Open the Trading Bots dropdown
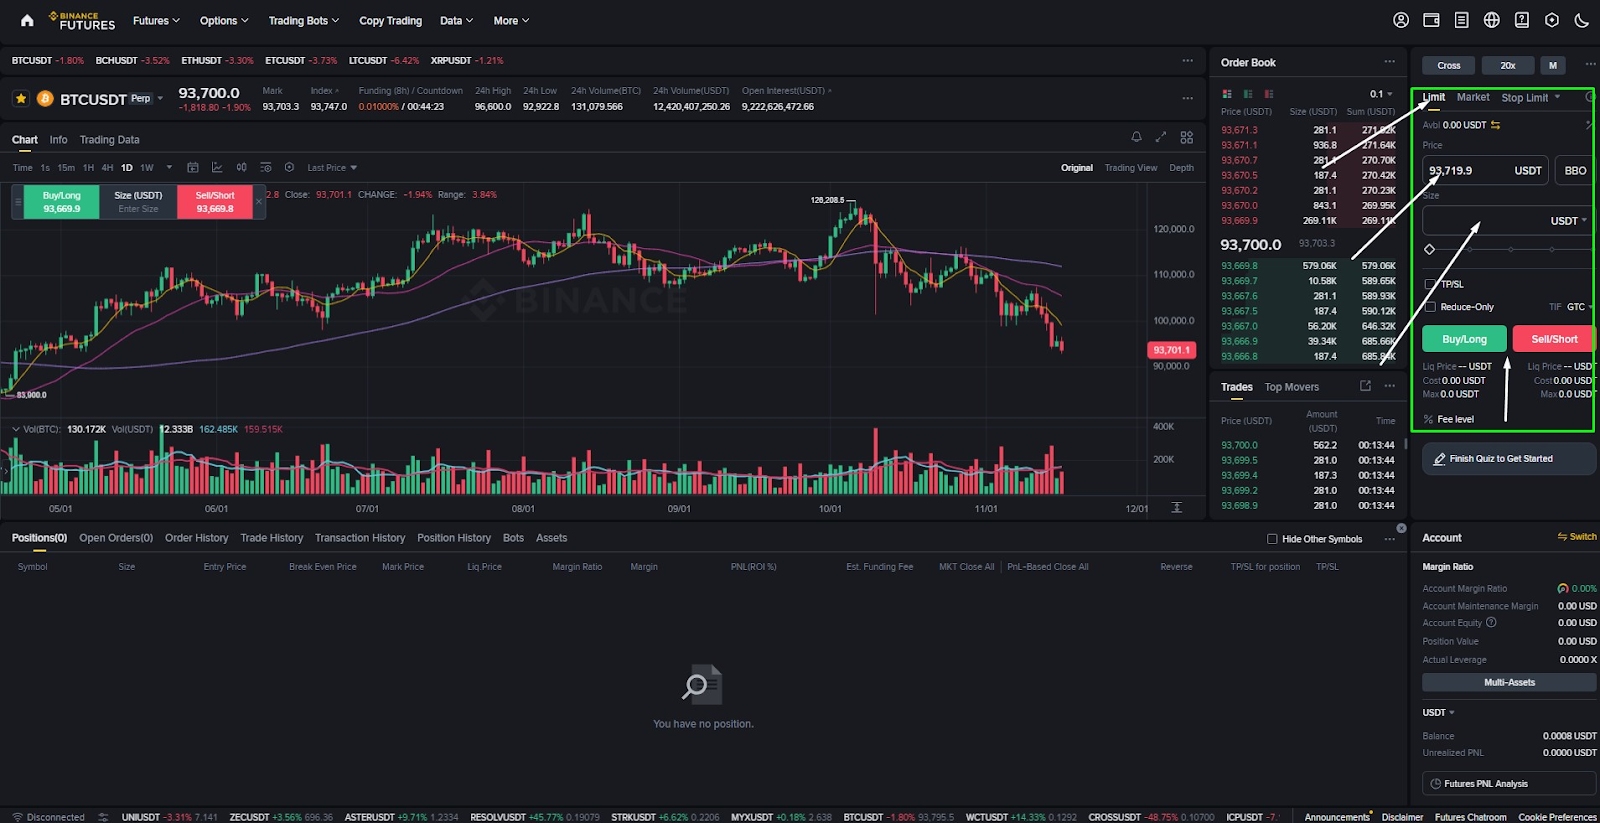The height and width of the screenshot is (823, 1600). click(x=303, y=20)
